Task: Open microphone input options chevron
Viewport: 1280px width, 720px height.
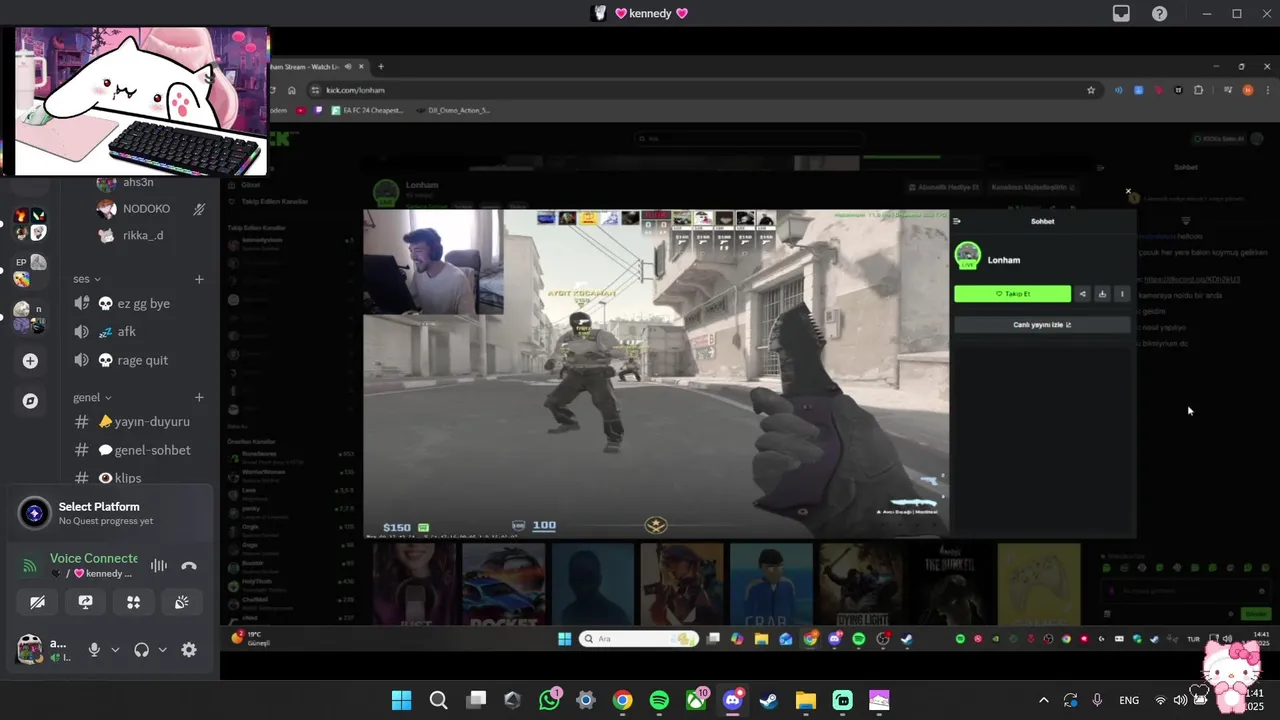Action: click(115, 650)
